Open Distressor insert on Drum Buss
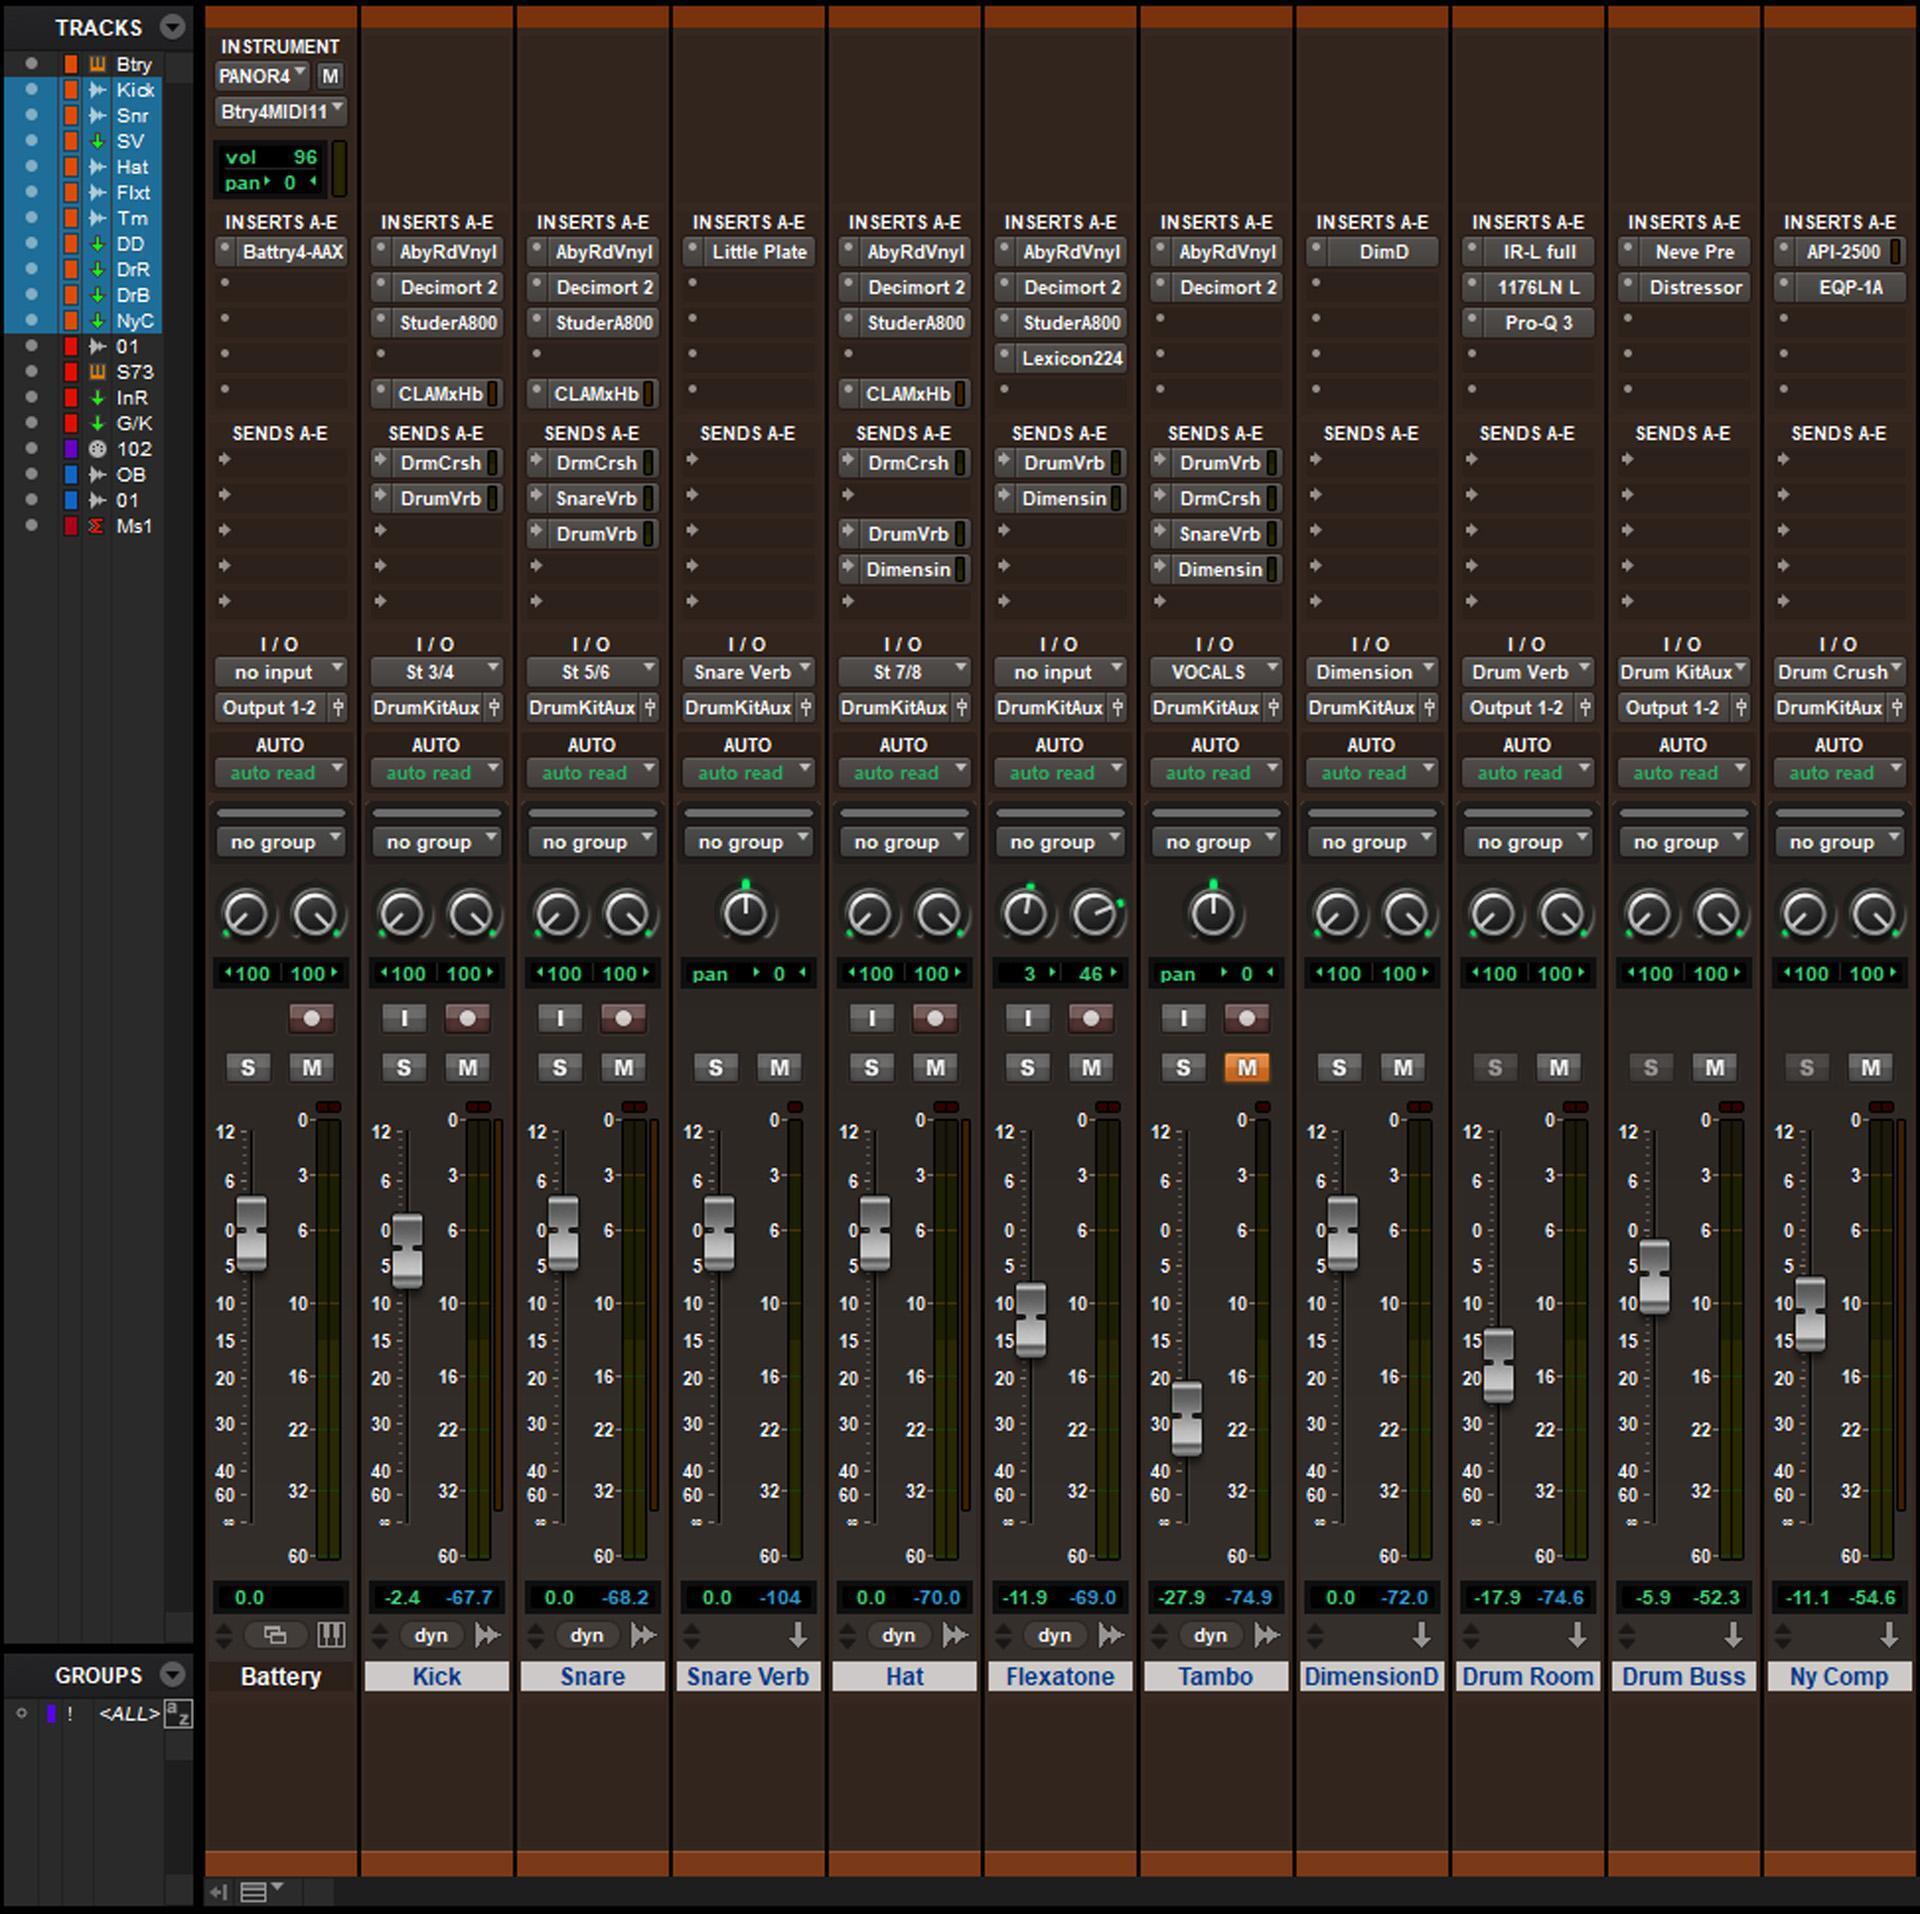1920x1914 pixels. point(1694,287)
